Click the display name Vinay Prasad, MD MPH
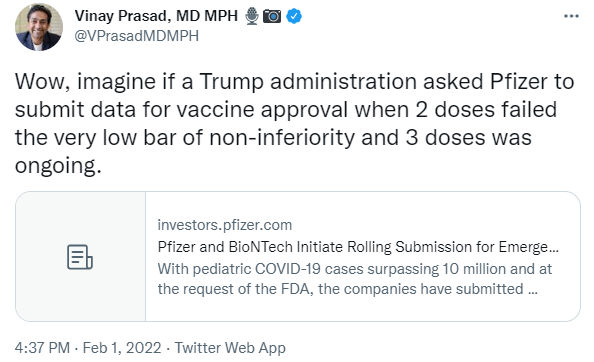The width and height of the screenshot is (594, 362). pos(156,16)
